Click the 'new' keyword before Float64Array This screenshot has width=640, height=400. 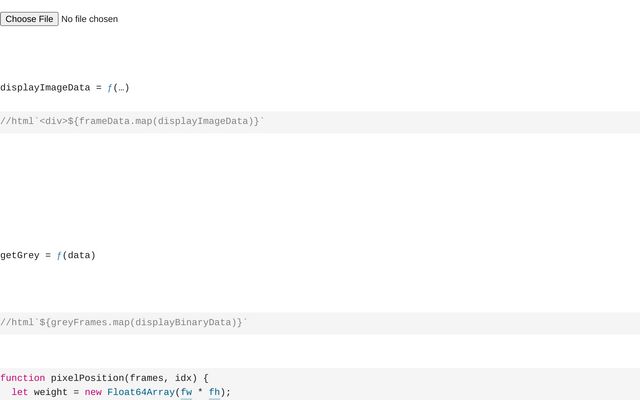click(93, 392)
